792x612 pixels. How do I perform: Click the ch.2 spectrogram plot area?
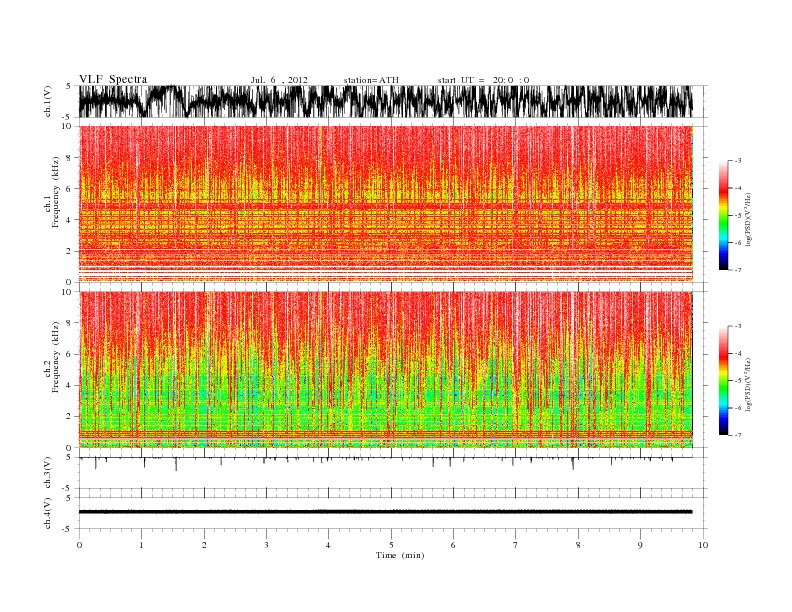point(386,370)
